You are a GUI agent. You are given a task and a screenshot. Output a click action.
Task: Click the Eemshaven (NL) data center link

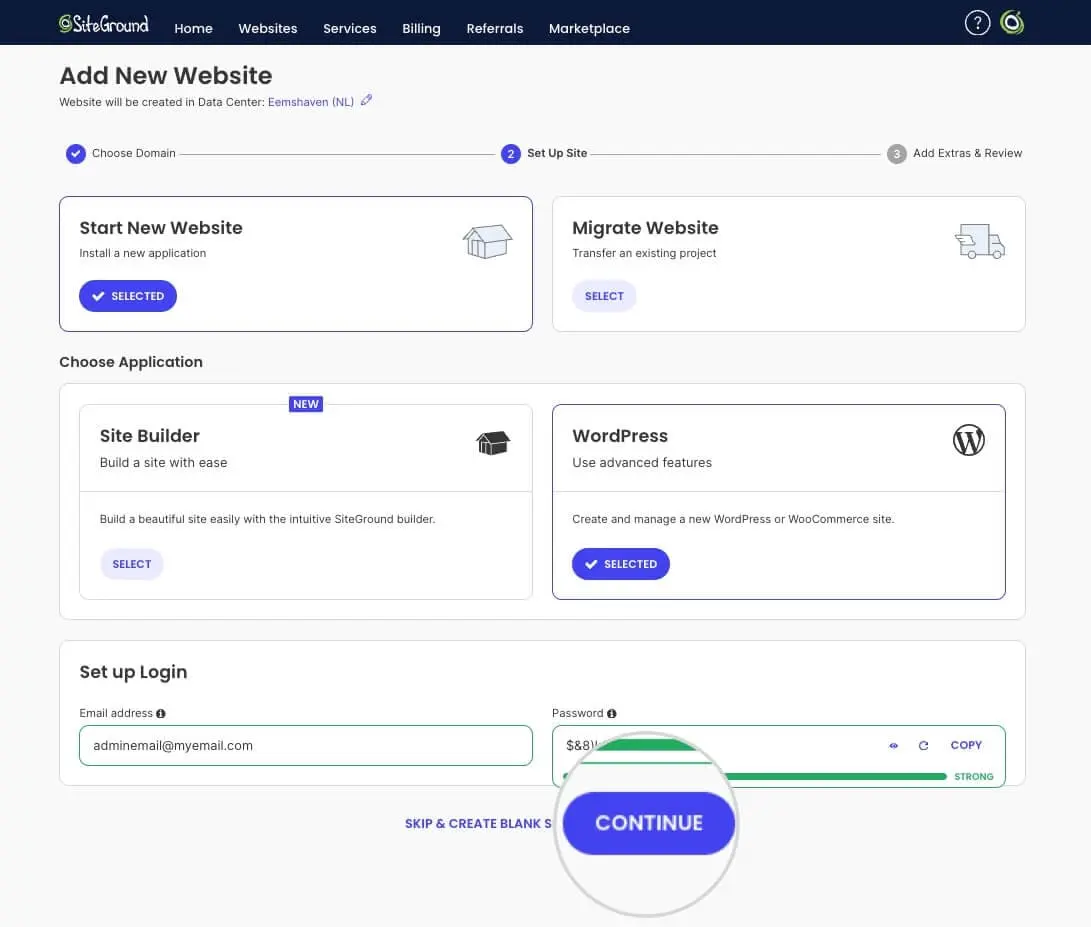tap(311, 102)
